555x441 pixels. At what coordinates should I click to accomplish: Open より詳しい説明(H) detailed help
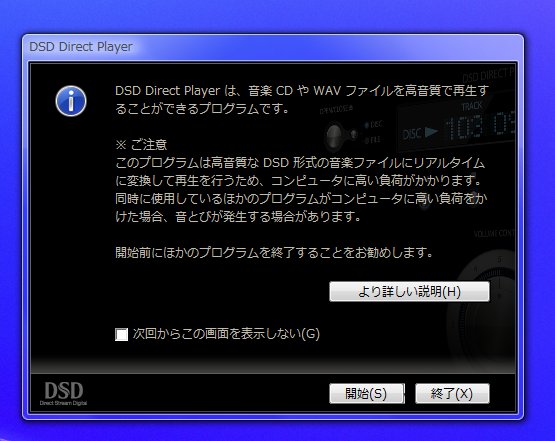click(x=410, y=292)
